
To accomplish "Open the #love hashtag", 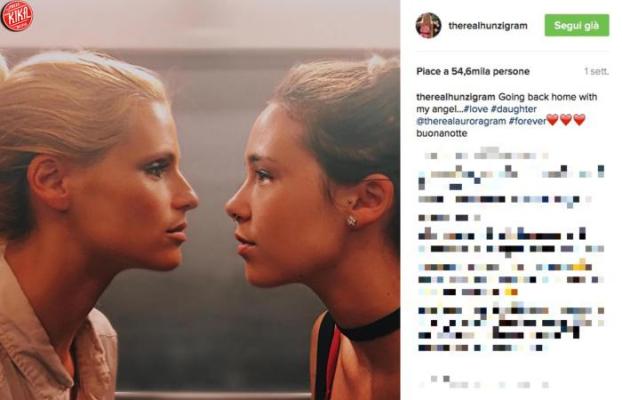I will pyautogui.click(x=475, y=109).
